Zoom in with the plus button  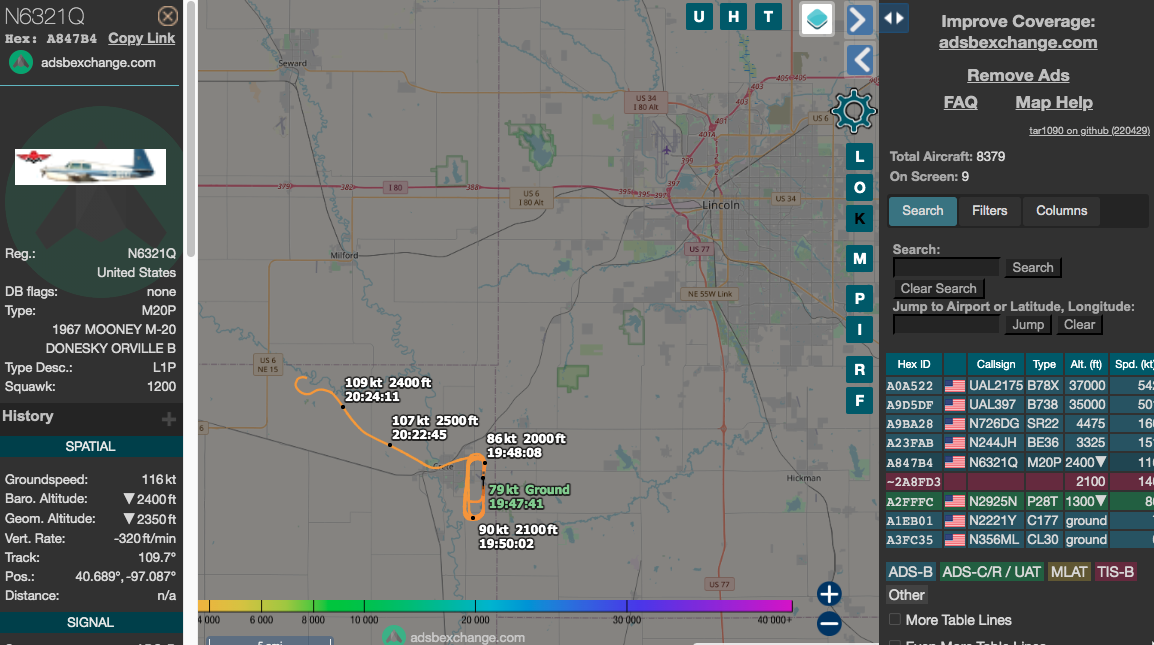point(829,593)
